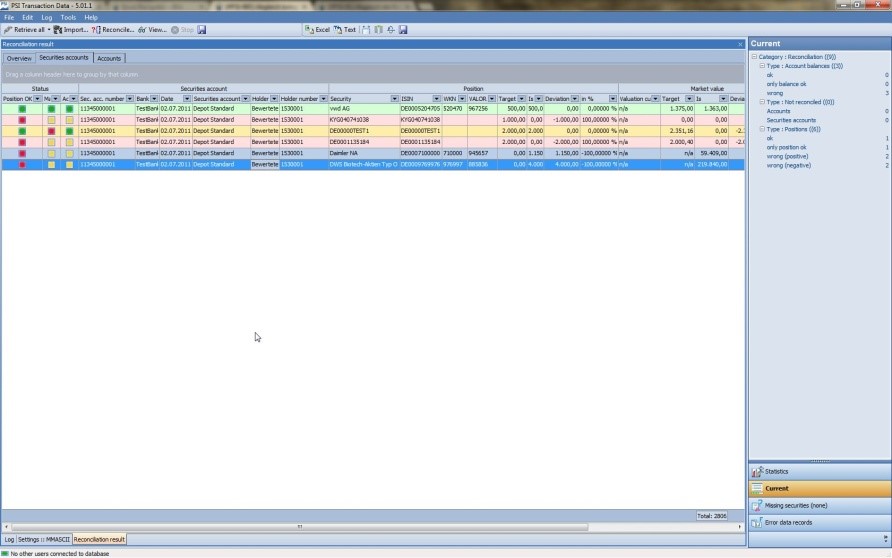Click Position OK status box for vwd AG row
Screen dimensions: 892x558
(22, 109)
